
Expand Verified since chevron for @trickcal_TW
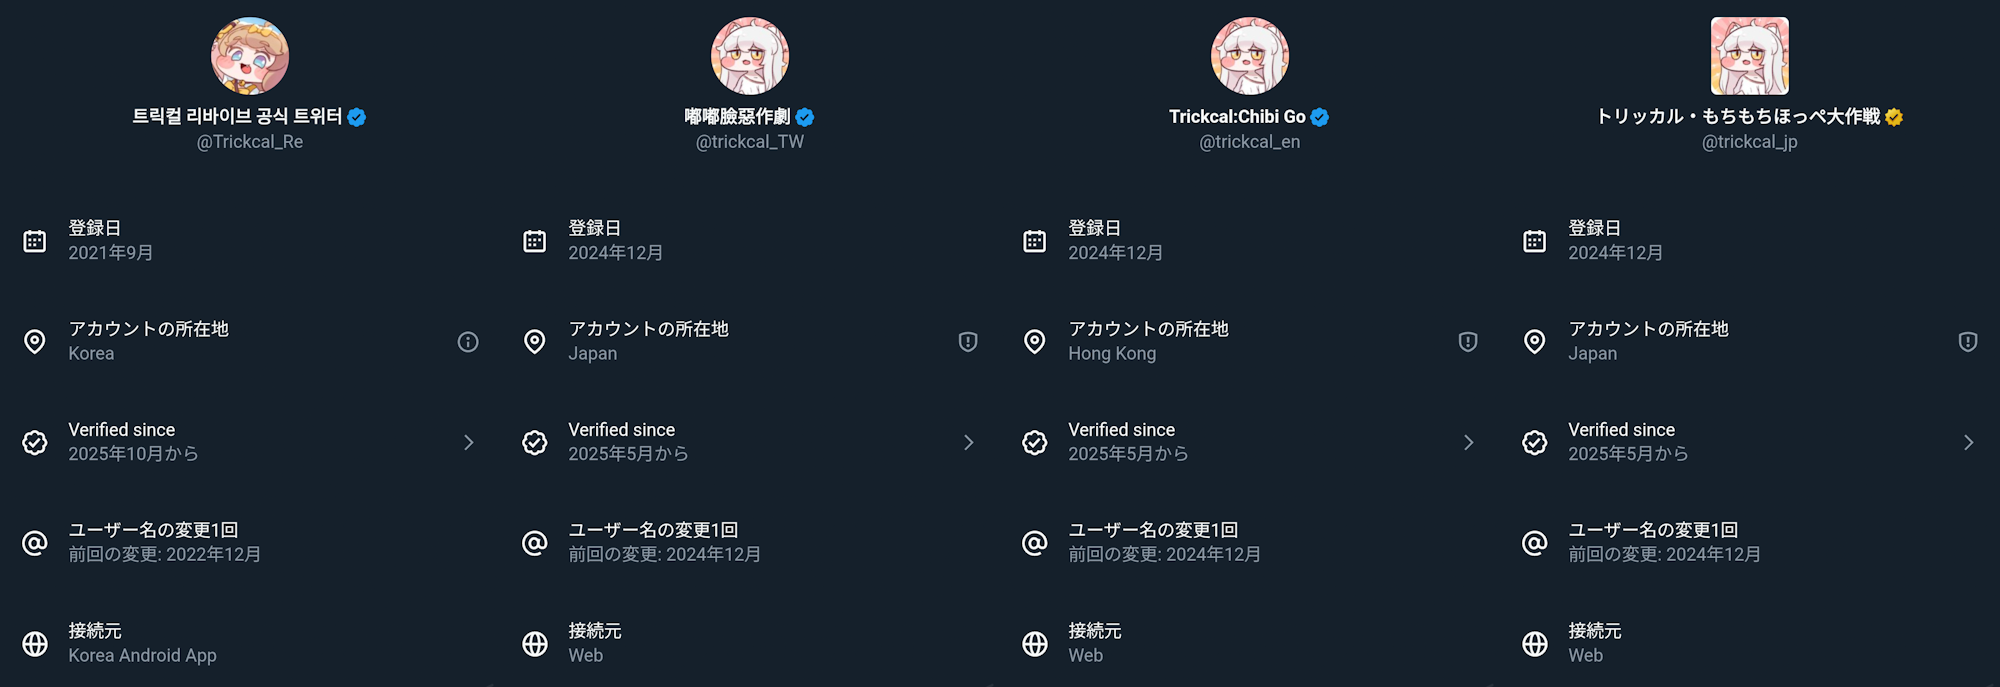(x=968, y=442)
